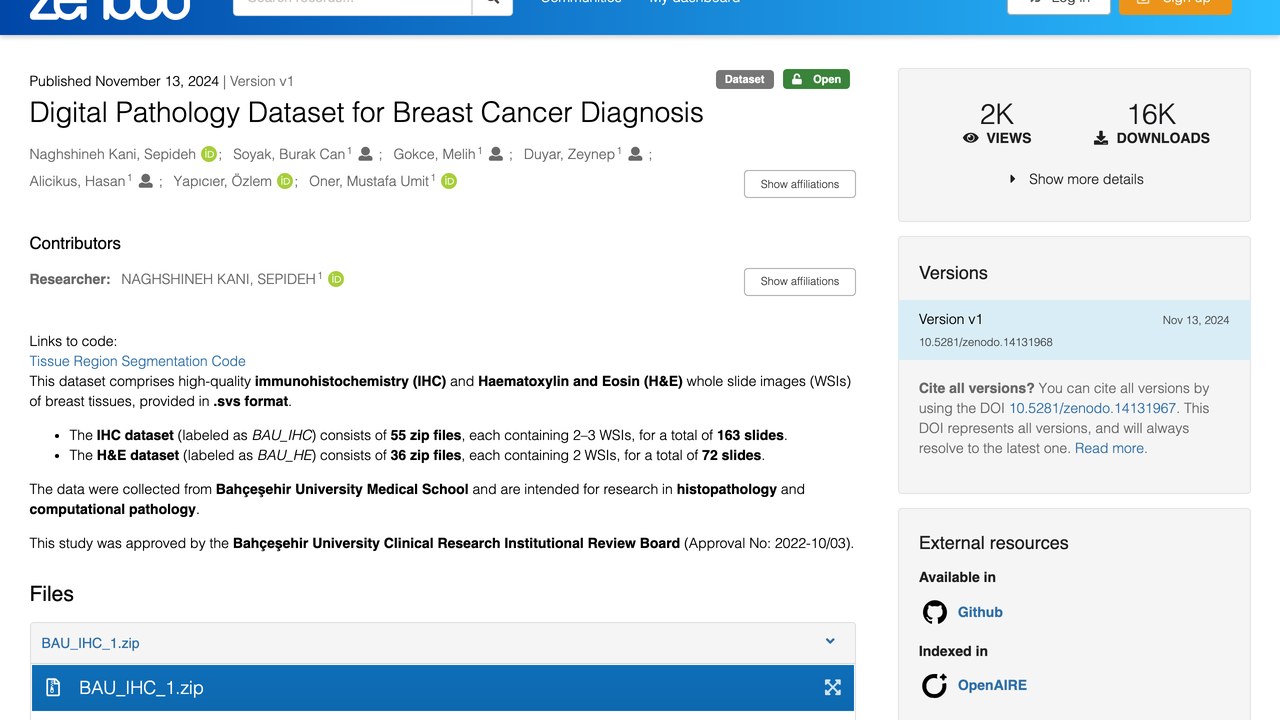Click the Sign up button
This screenshot has height=720, width=1280.
pyautogui.click(x=1175, y=5)
